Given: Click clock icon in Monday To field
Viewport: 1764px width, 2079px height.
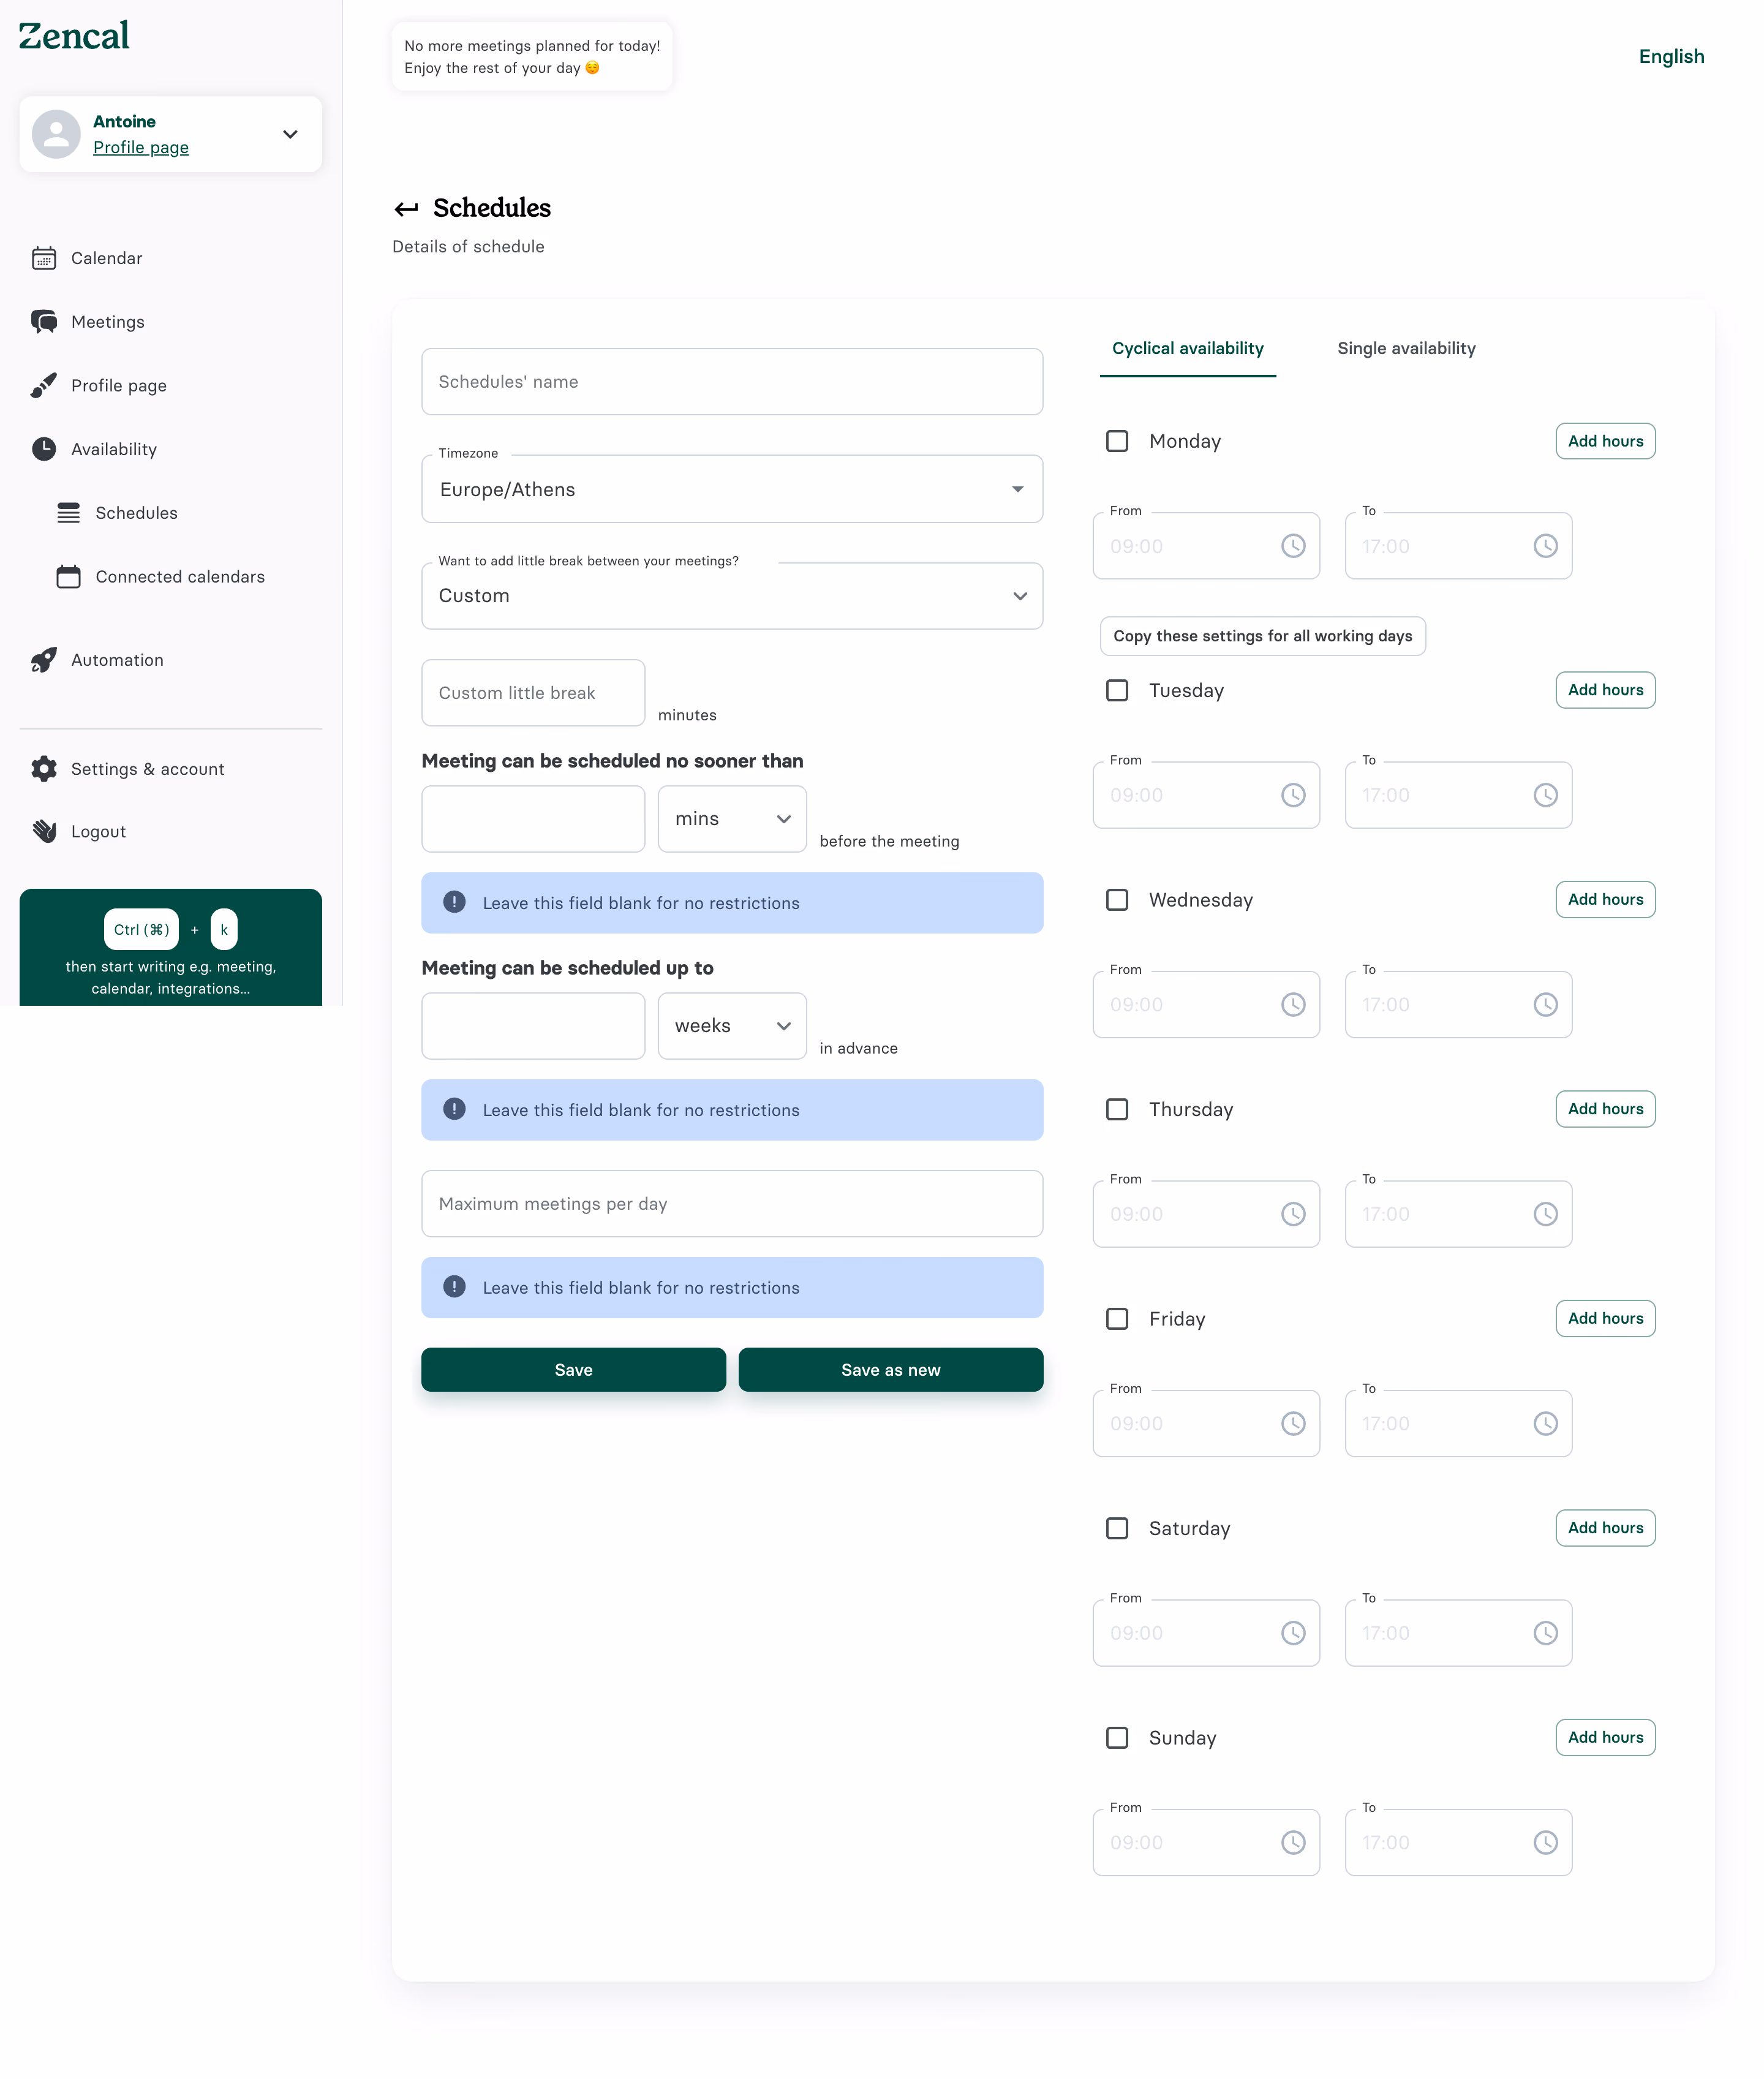Looking at the screenshot, I should click(1545, 546).
